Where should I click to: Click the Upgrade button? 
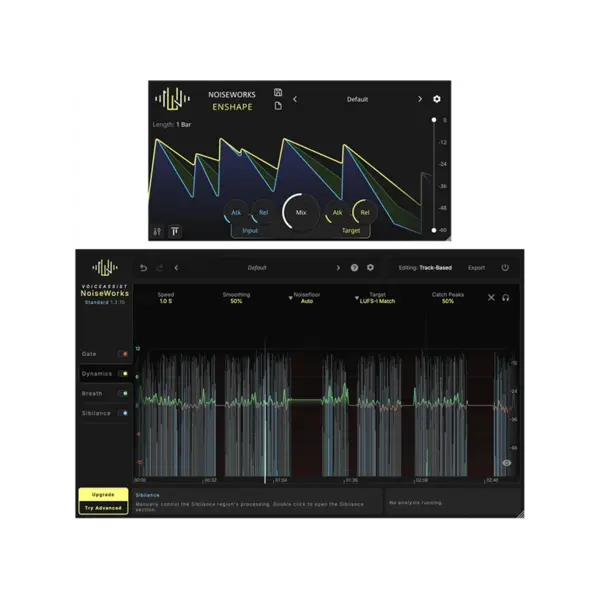pyautogui.click(x=103, y=494)
